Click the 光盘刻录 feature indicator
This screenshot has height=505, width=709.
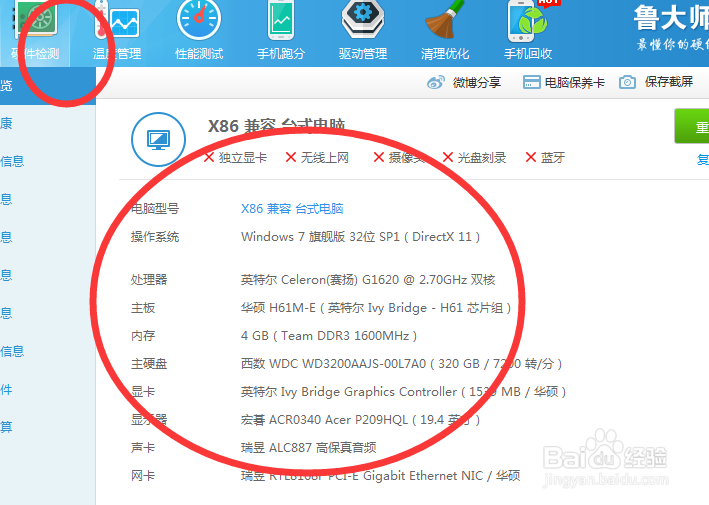coord(474,157)
